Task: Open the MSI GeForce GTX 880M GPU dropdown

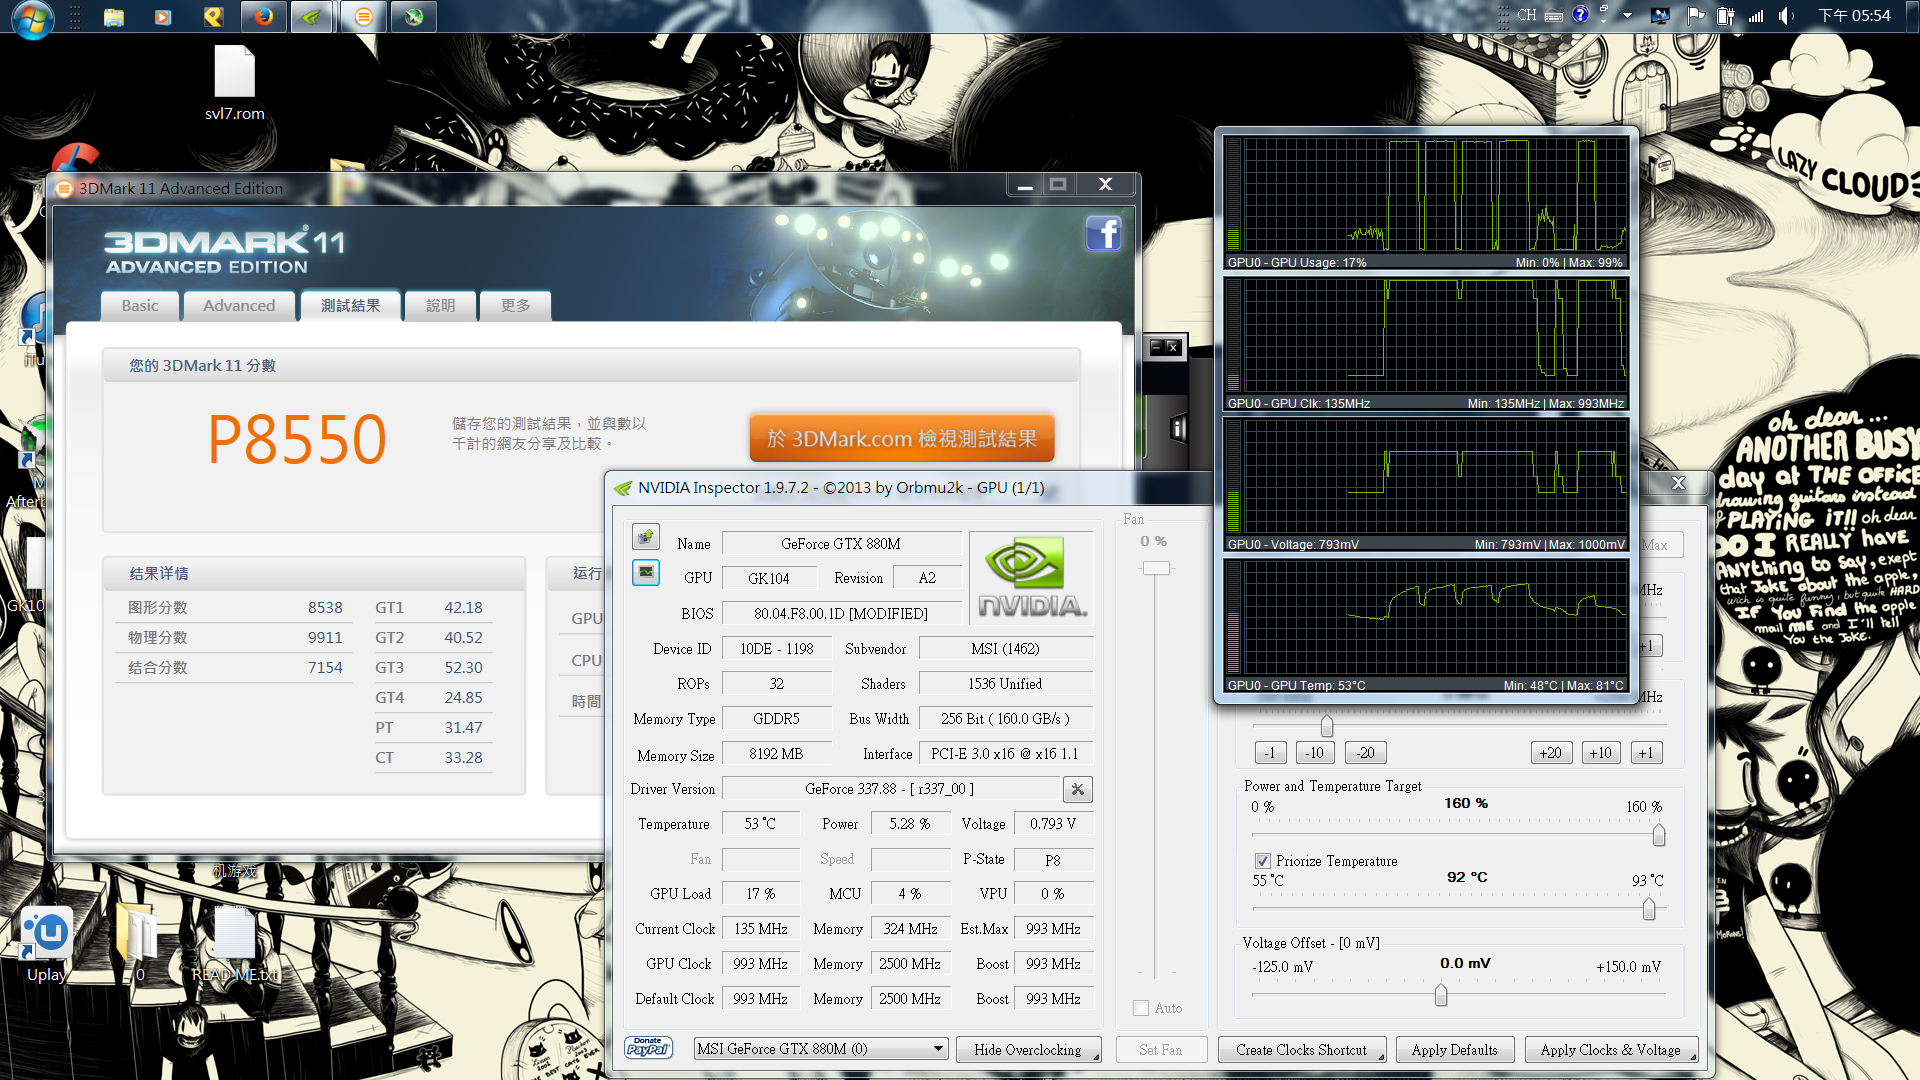Action: click(x=821, y=1049)
